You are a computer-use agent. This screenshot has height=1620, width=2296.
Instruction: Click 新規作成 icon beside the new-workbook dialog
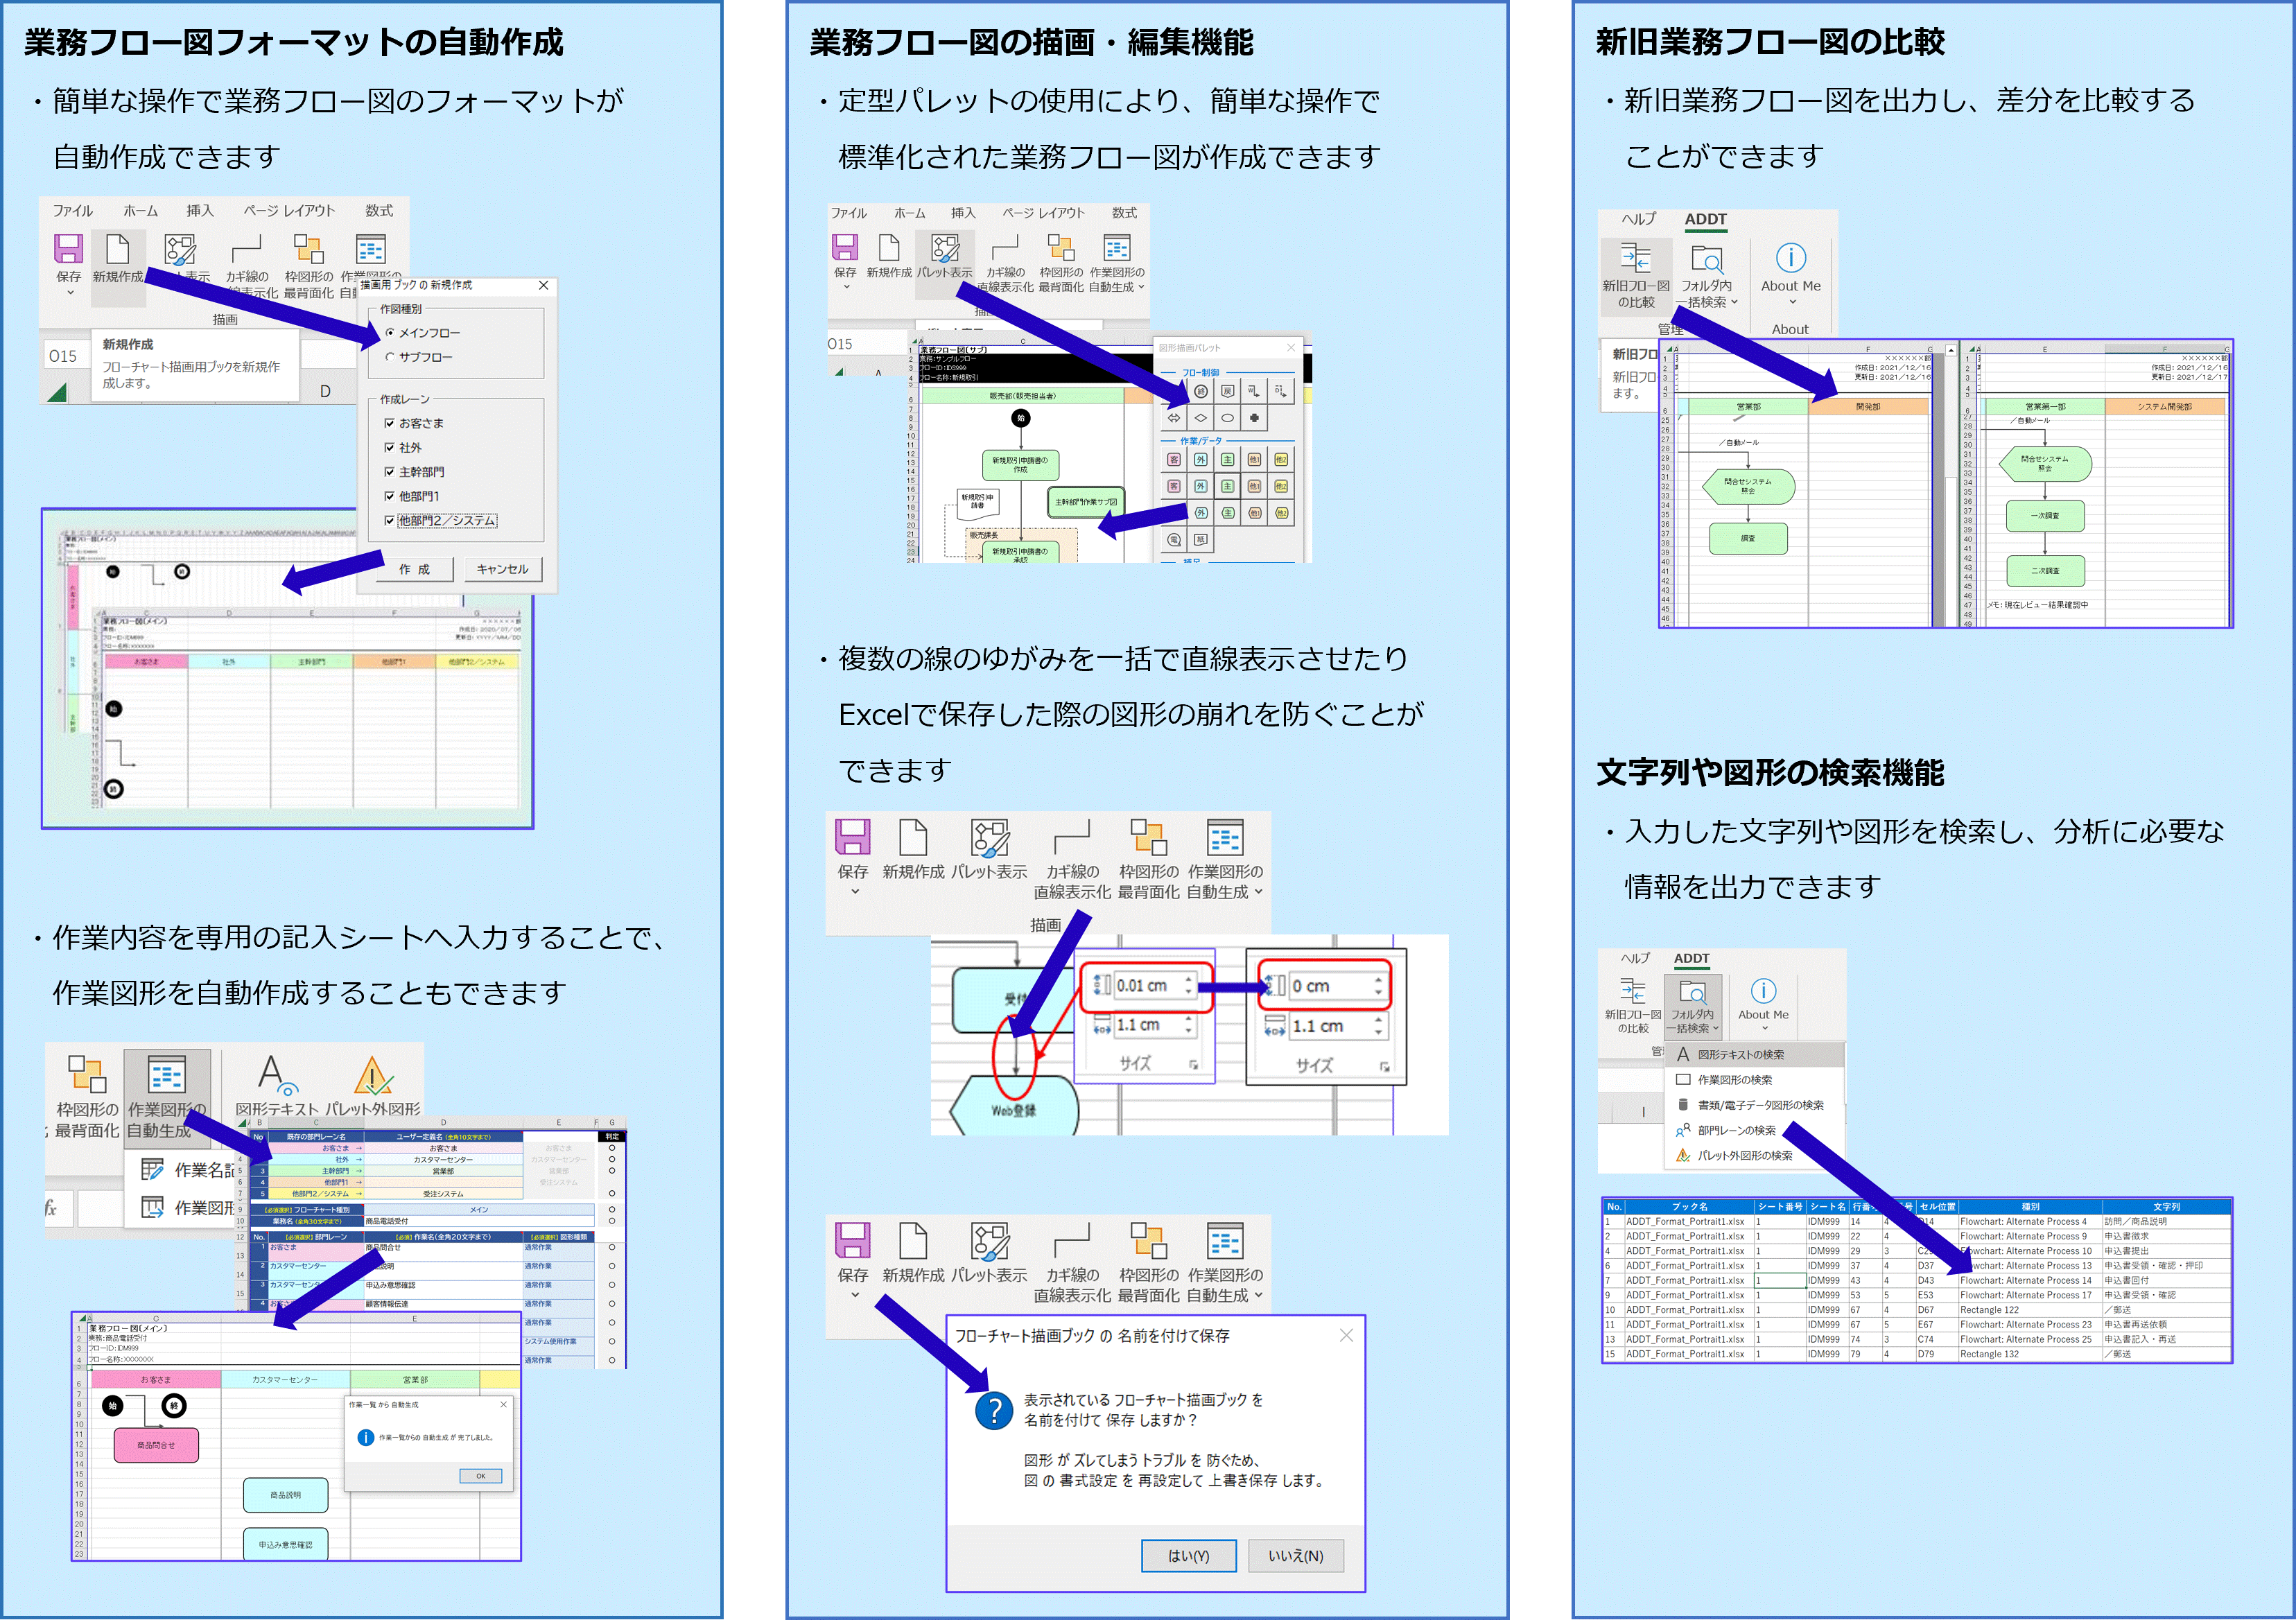(x=117, y=250)
